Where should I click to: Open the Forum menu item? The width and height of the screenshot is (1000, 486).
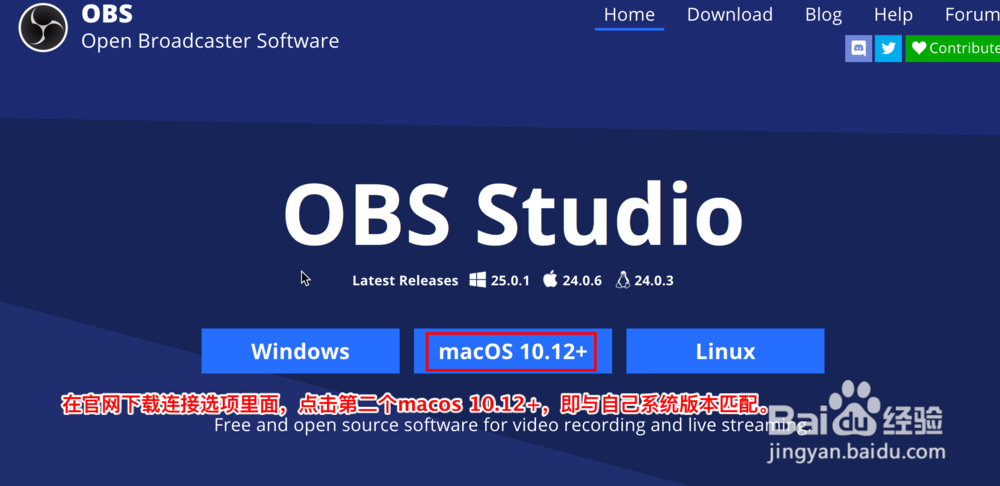pyautogui.click(x=972, y=15)
